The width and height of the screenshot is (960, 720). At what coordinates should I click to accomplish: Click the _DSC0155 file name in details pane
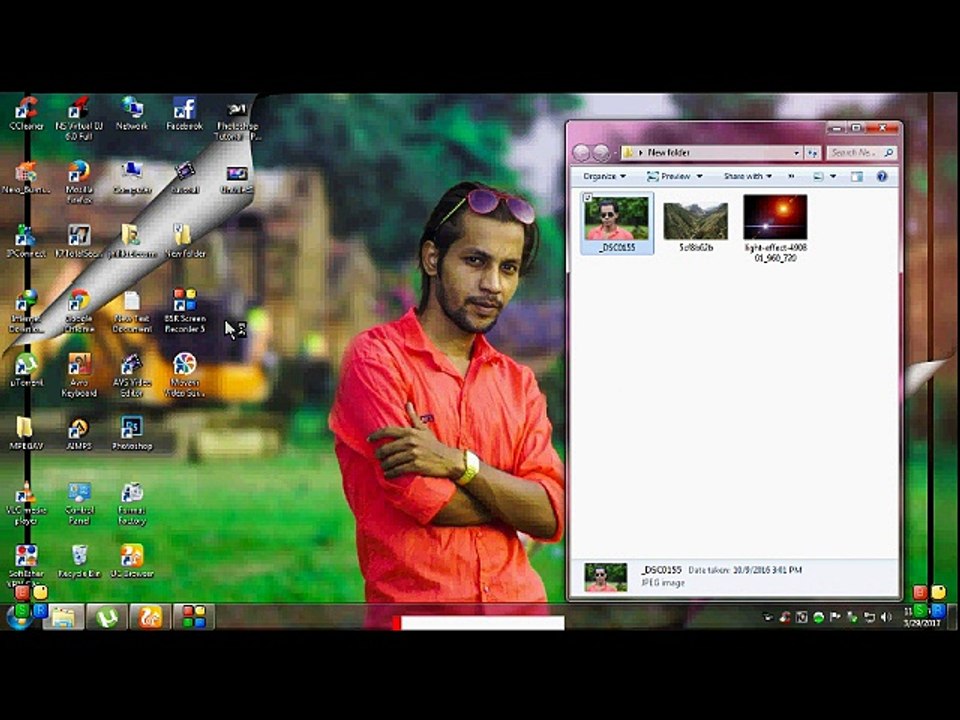pos(661,569)
